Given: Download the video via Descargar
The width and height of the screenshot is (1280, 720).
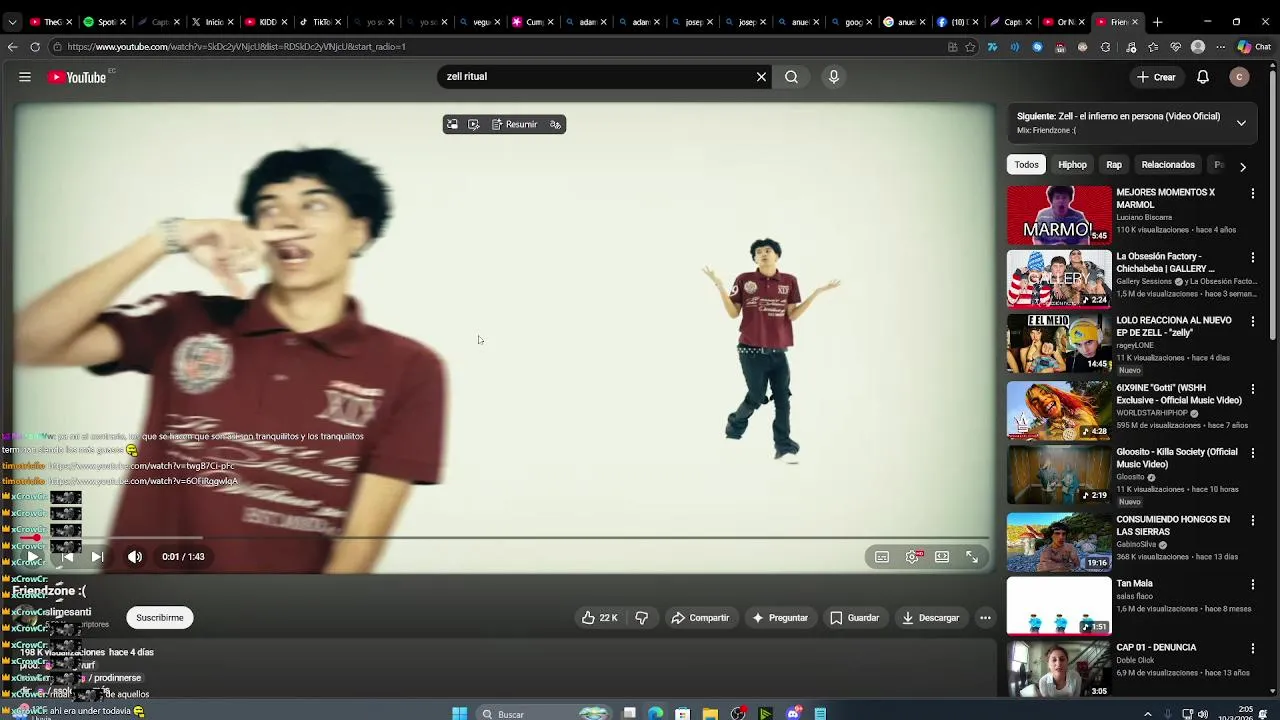Looking at the screenshot, I should 930,618.
